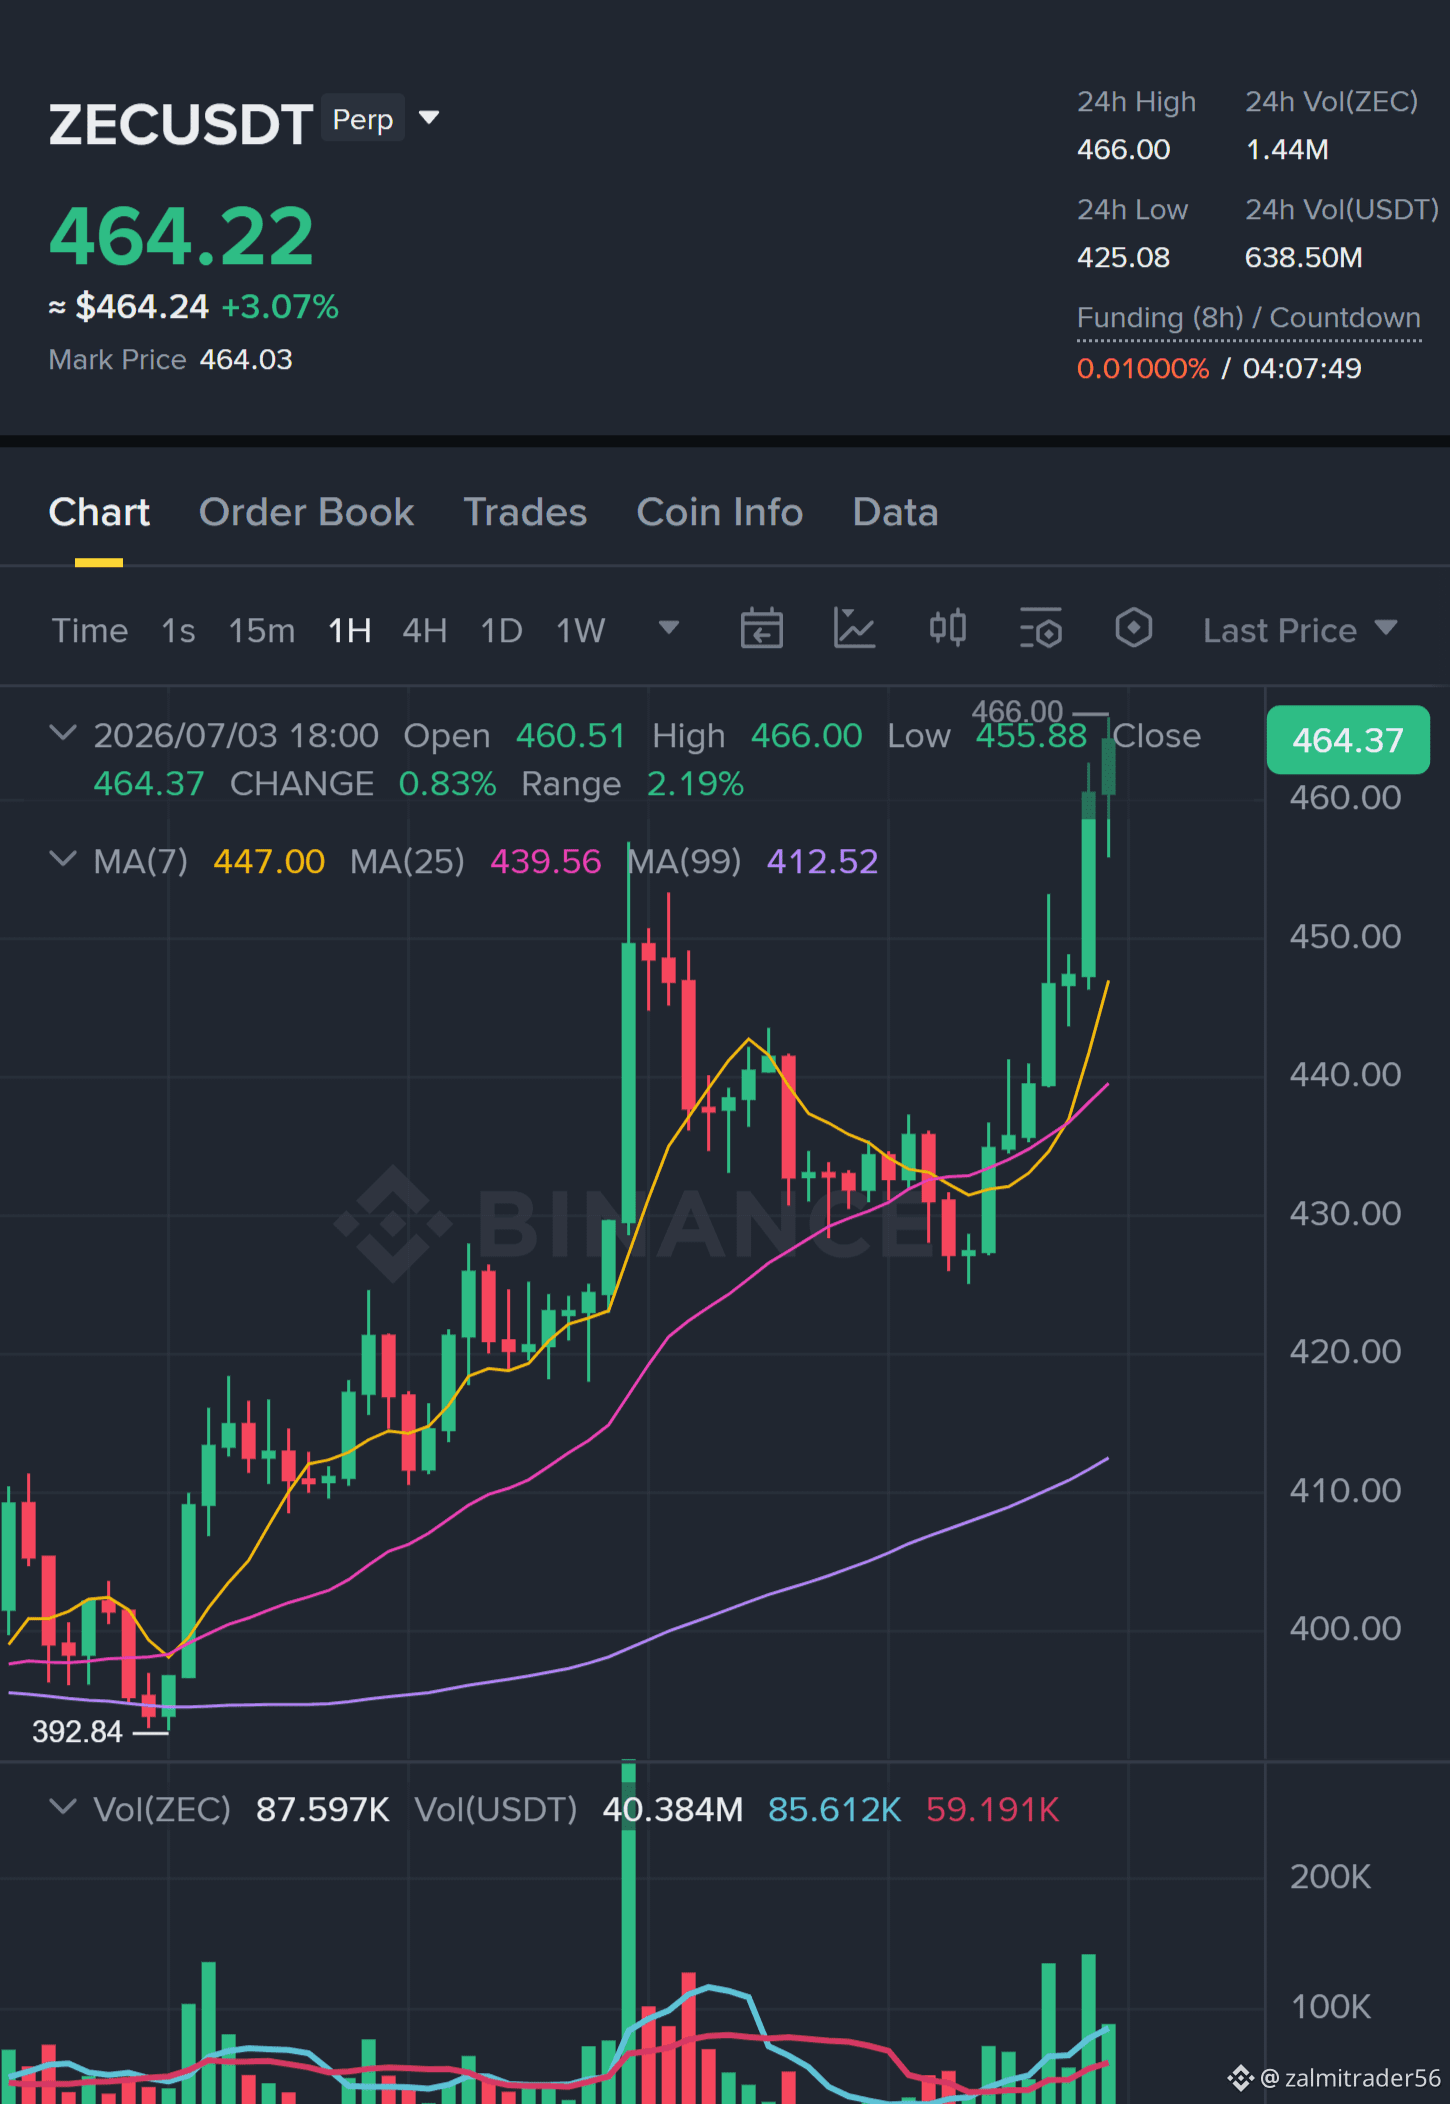
Task: Open the date jump calendar icon
Action: point(761,629)
